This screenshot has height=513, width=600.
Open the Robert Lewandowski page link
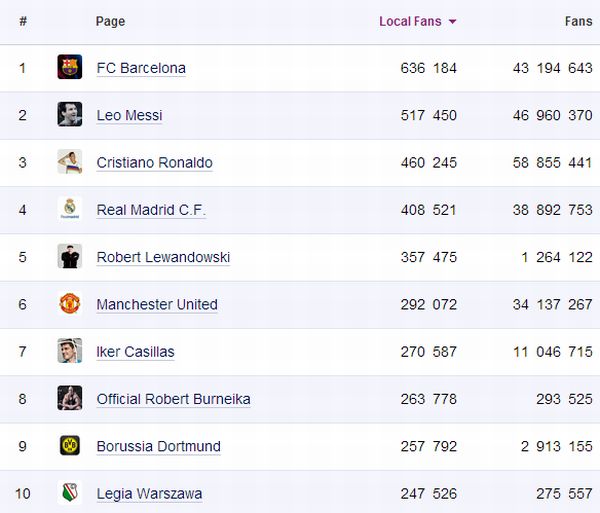tap(163, 257)
